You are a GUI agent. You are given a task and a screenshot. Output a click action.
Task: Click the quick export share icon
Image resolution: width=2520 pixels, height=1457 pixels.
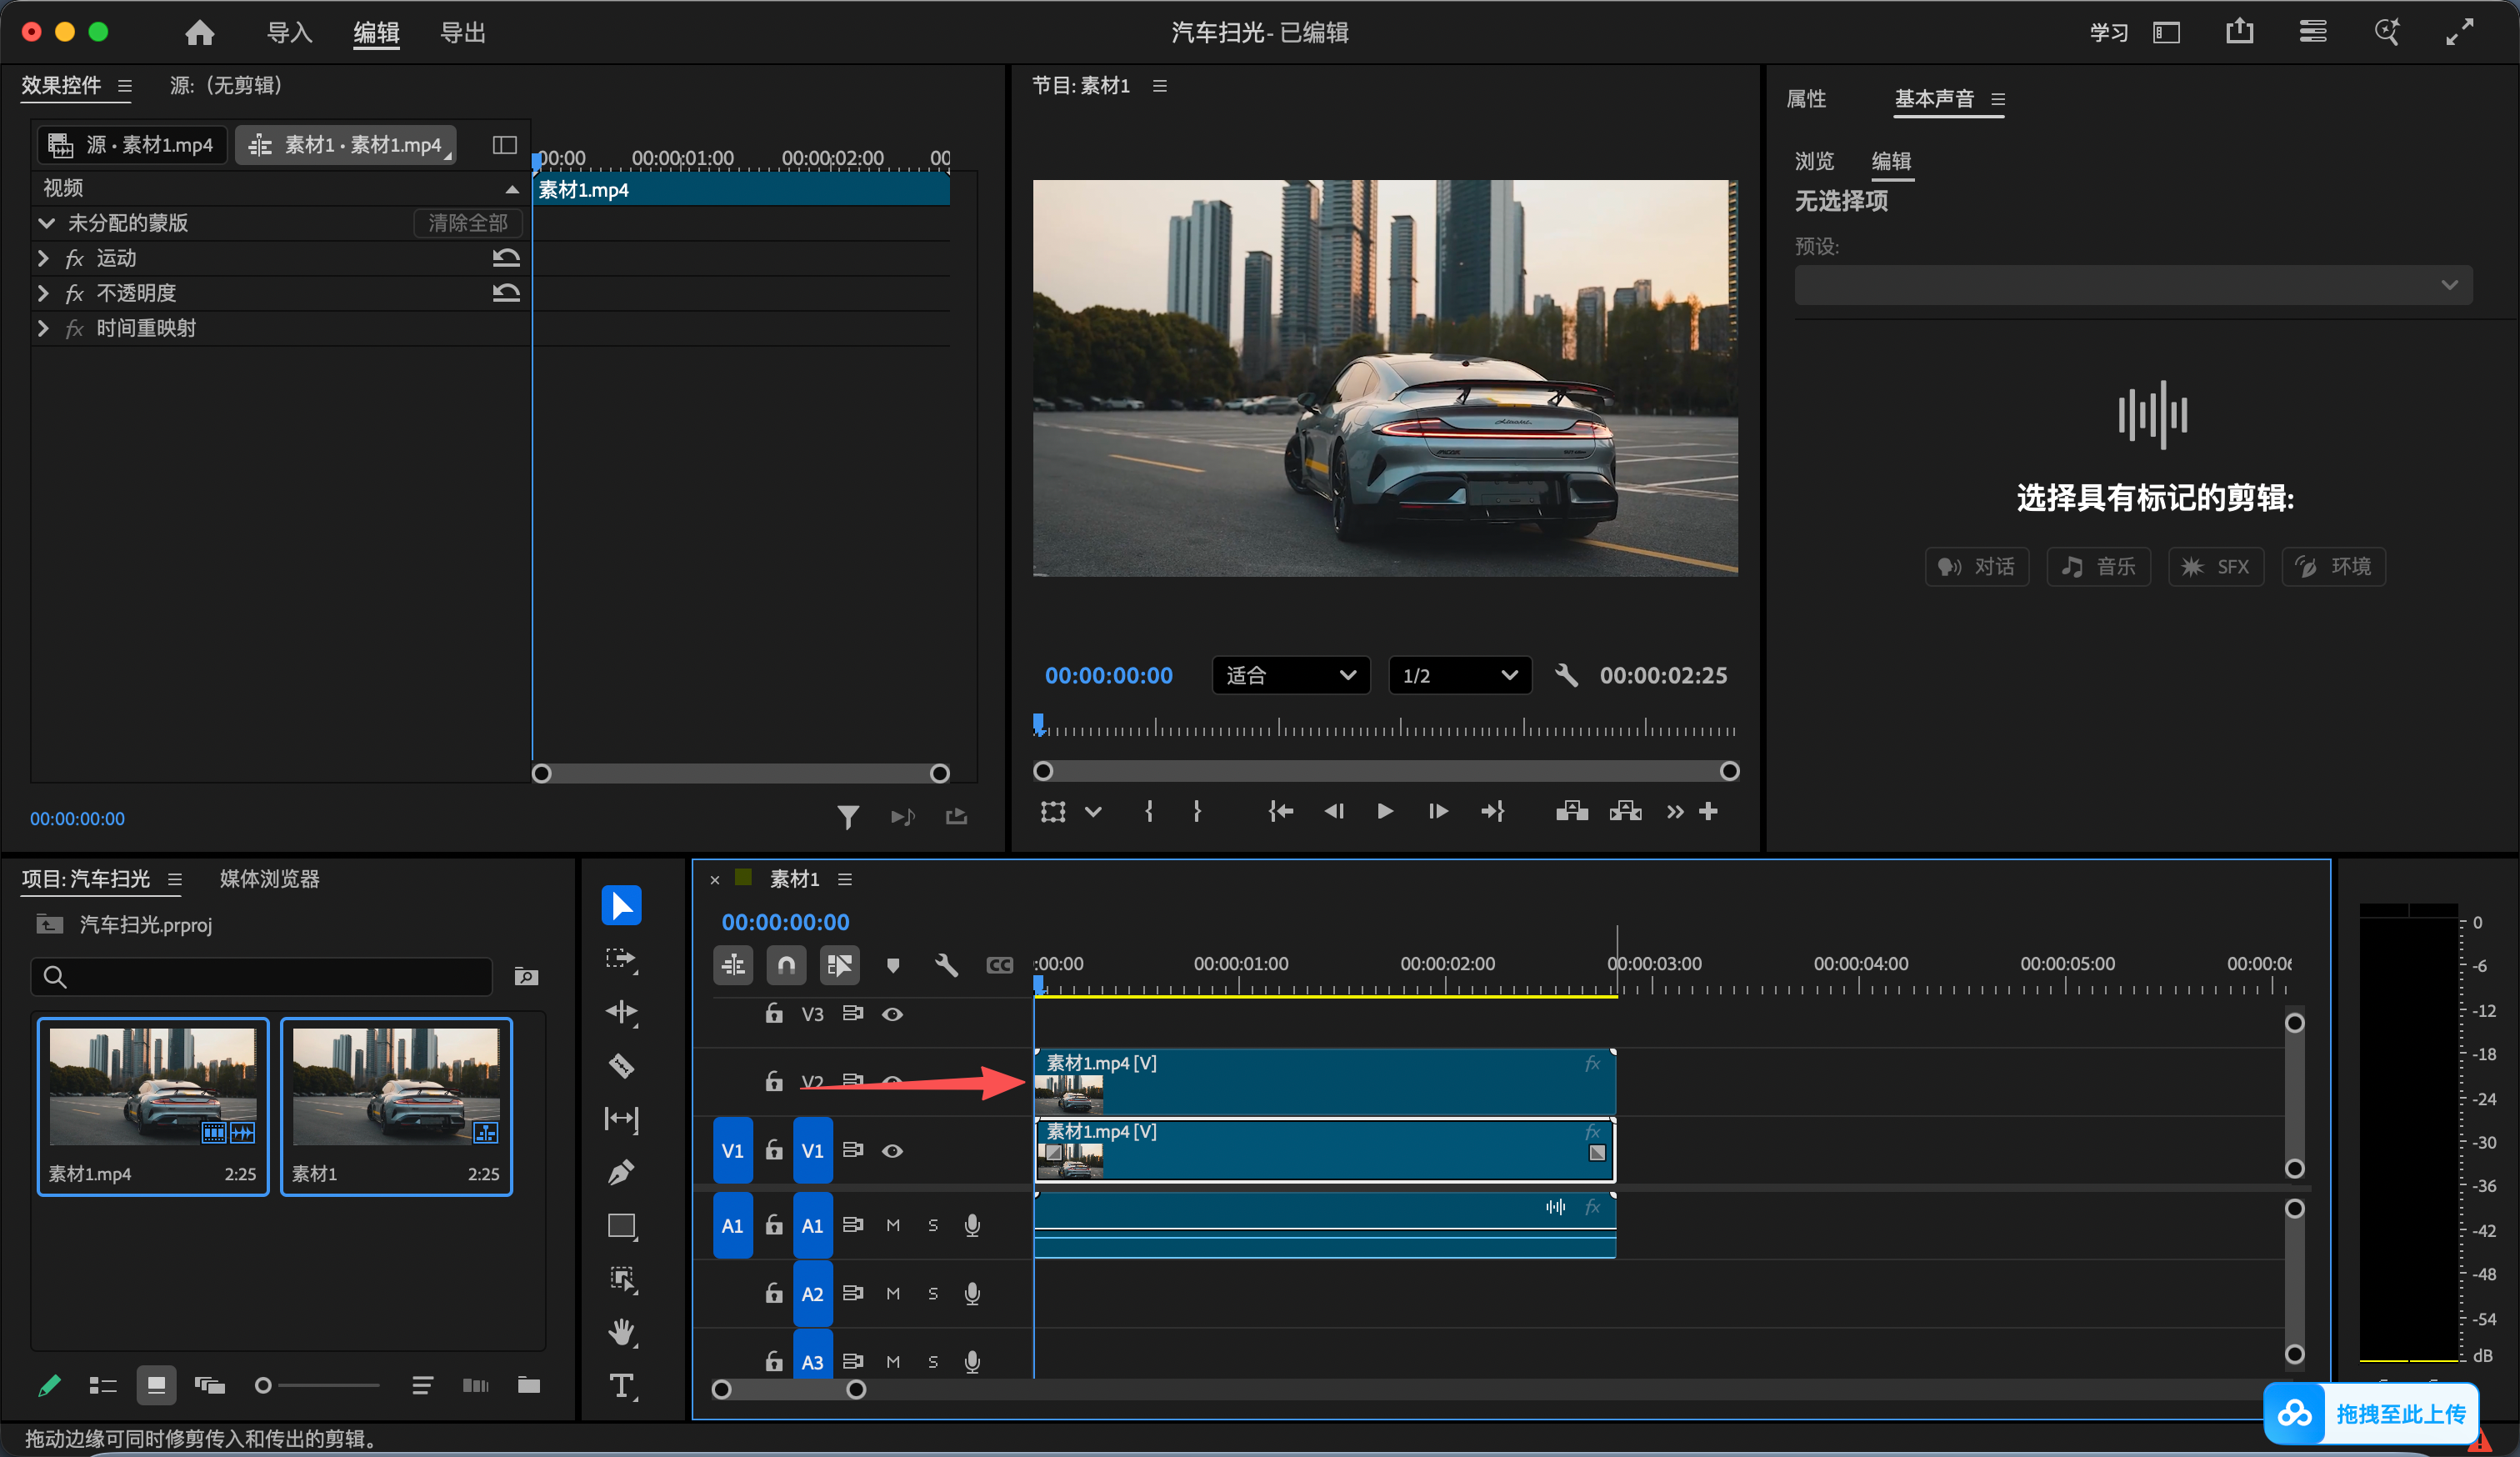(x=2240, y=32)
